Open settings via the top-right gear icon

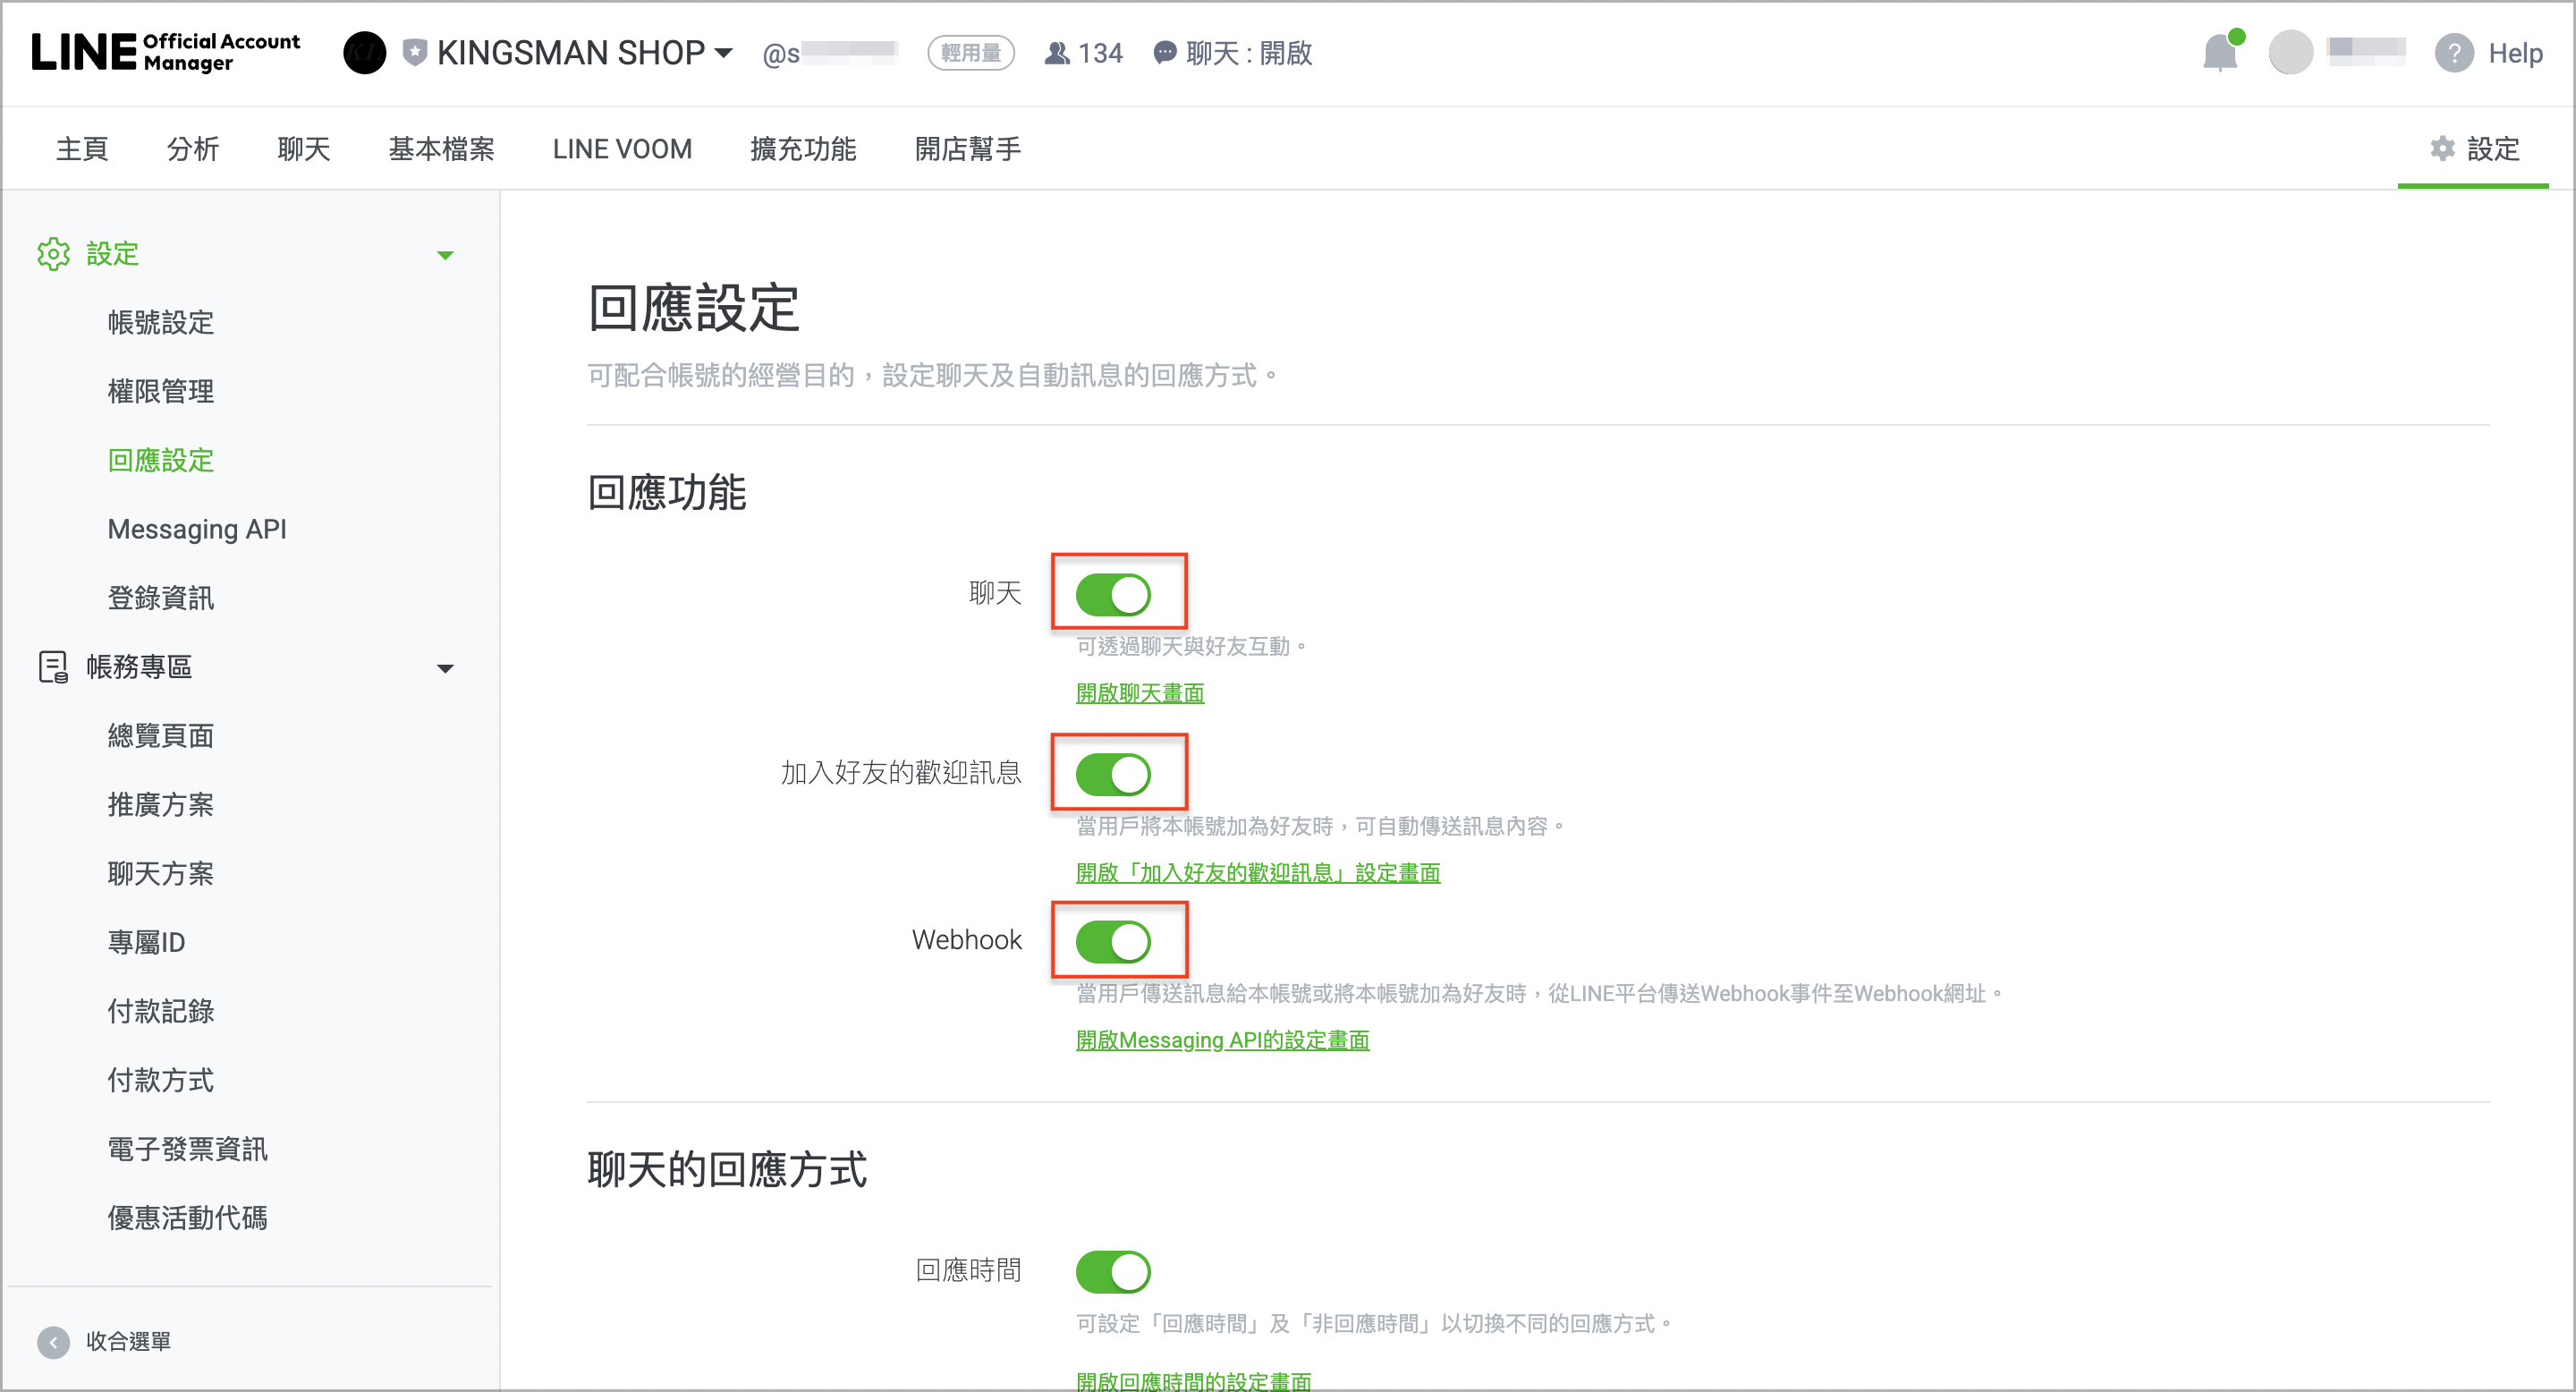point(2443,148)
